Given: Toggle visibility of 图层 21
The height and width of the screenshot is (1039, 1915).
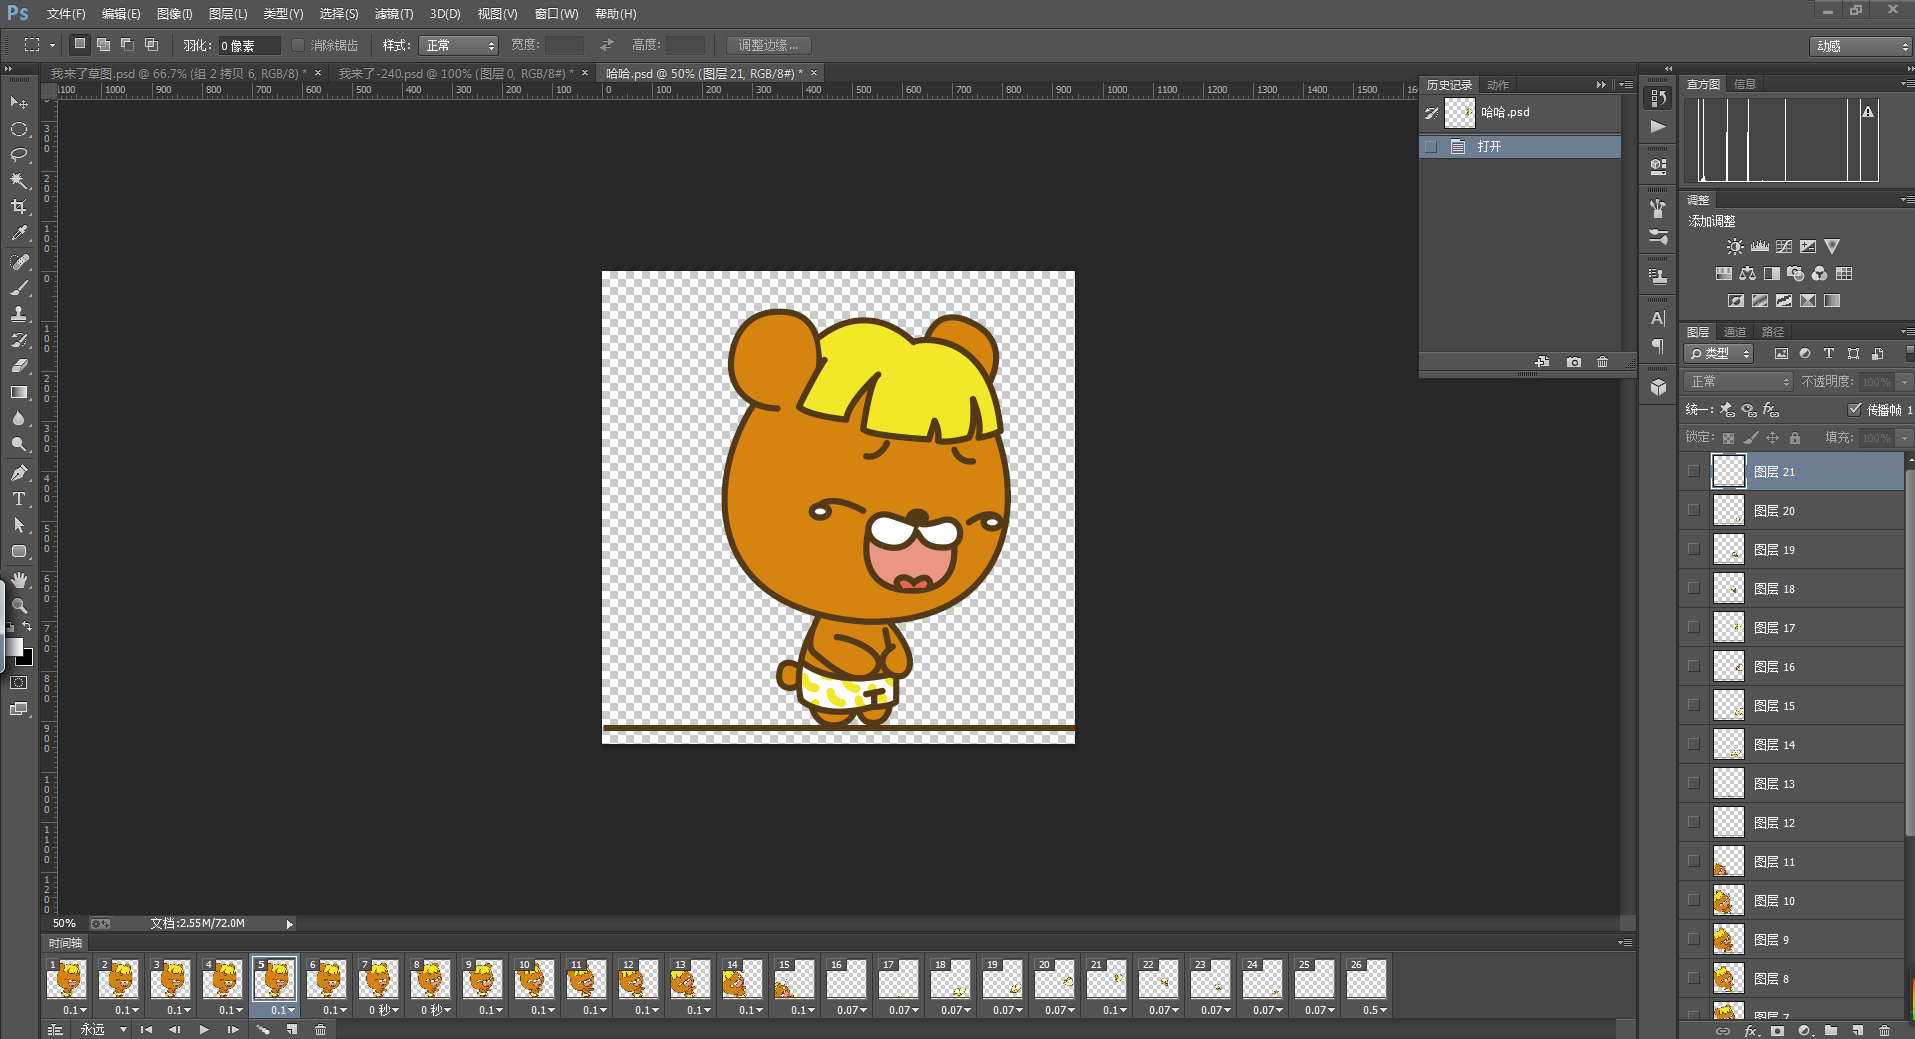Looking at the screenshot, I should tap(1694, 471).
